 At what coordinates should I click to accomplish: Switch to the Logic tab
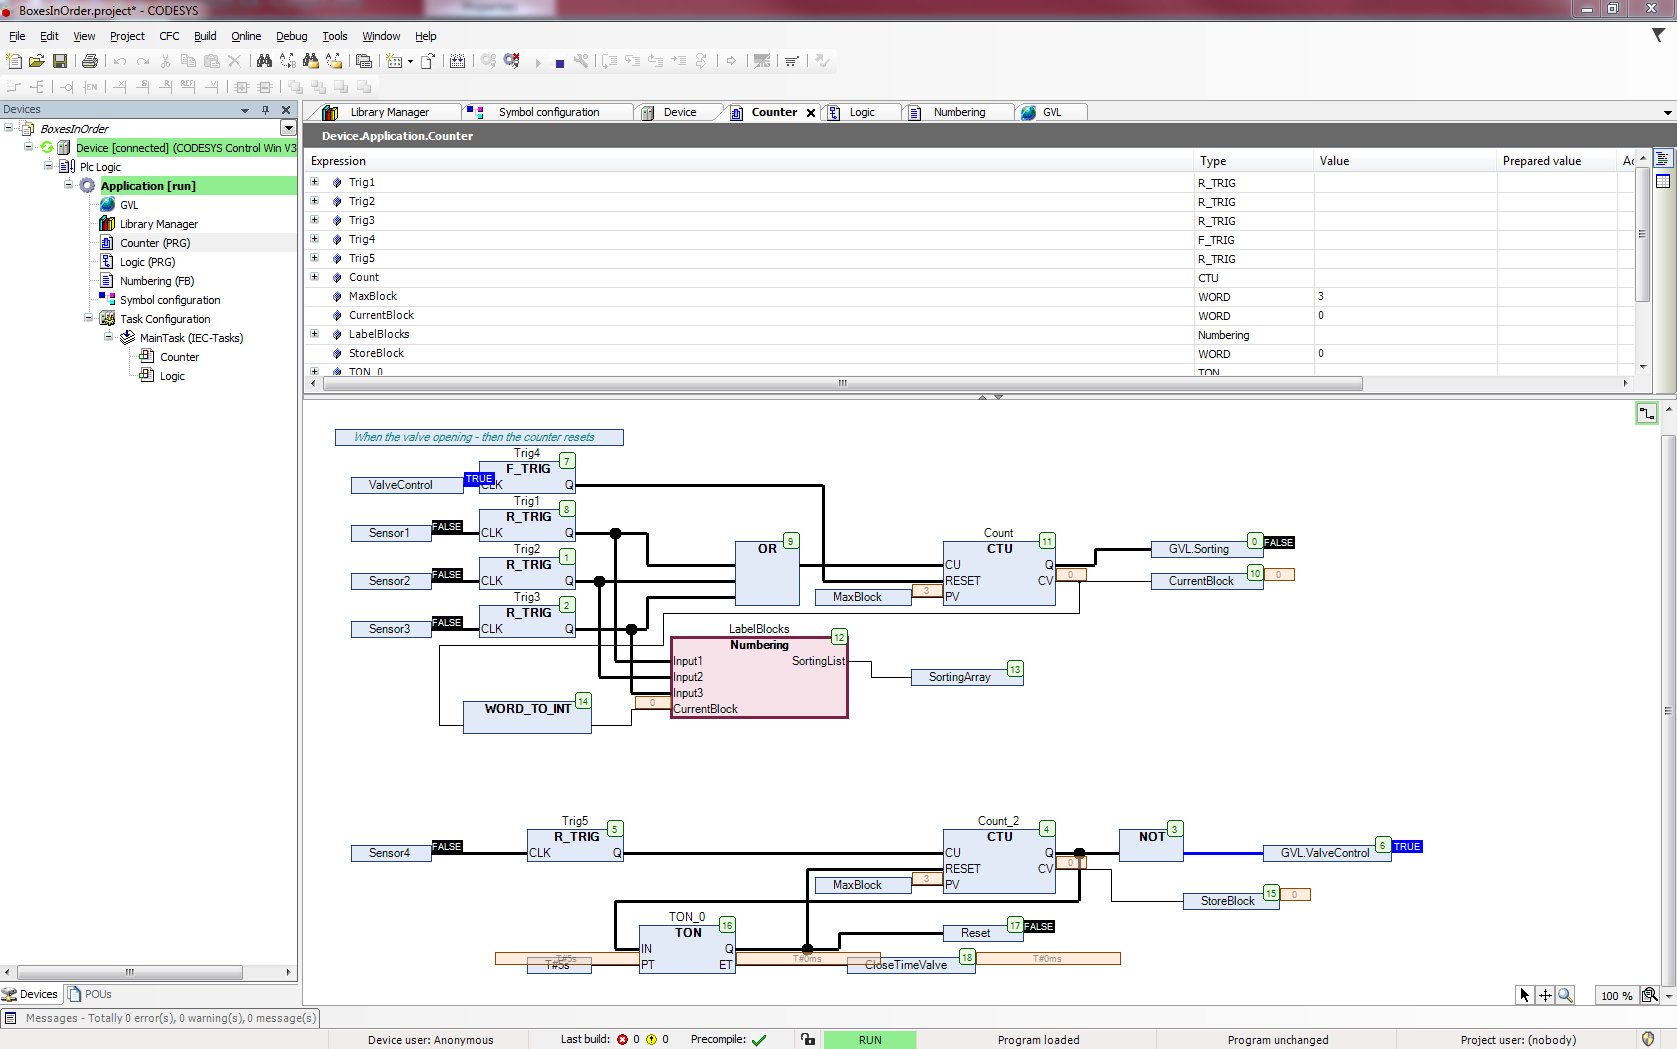(x=862, y=112)
